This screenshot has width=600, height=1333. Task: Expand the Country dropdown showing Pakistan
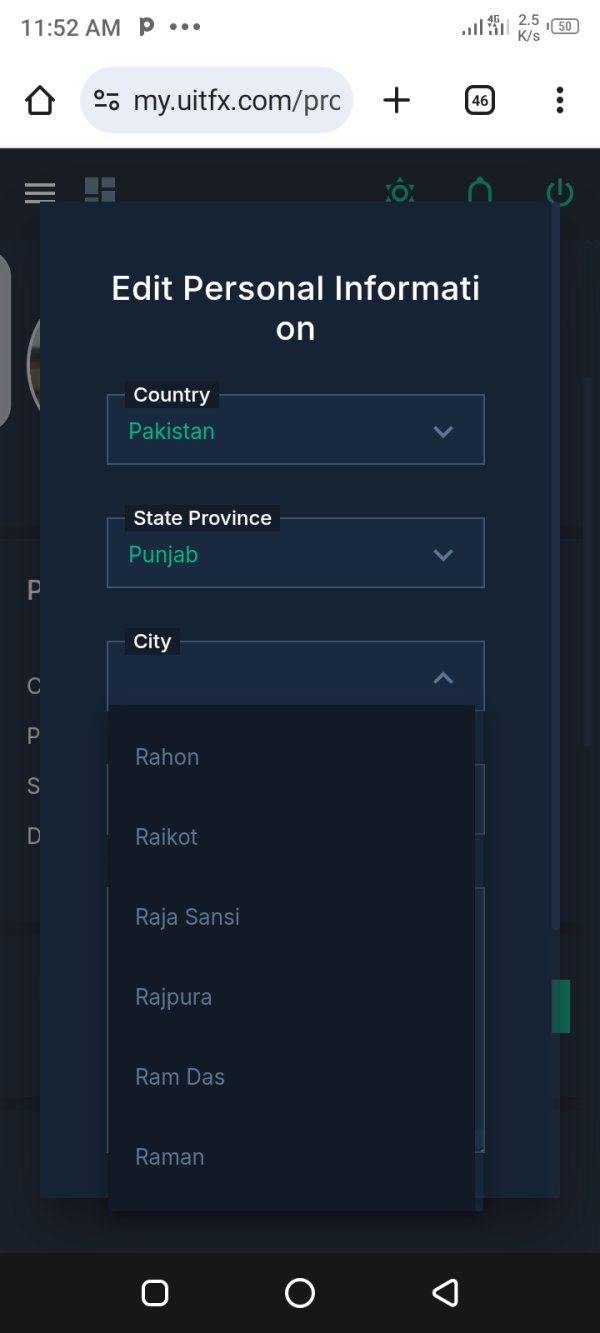coord(296,431)
